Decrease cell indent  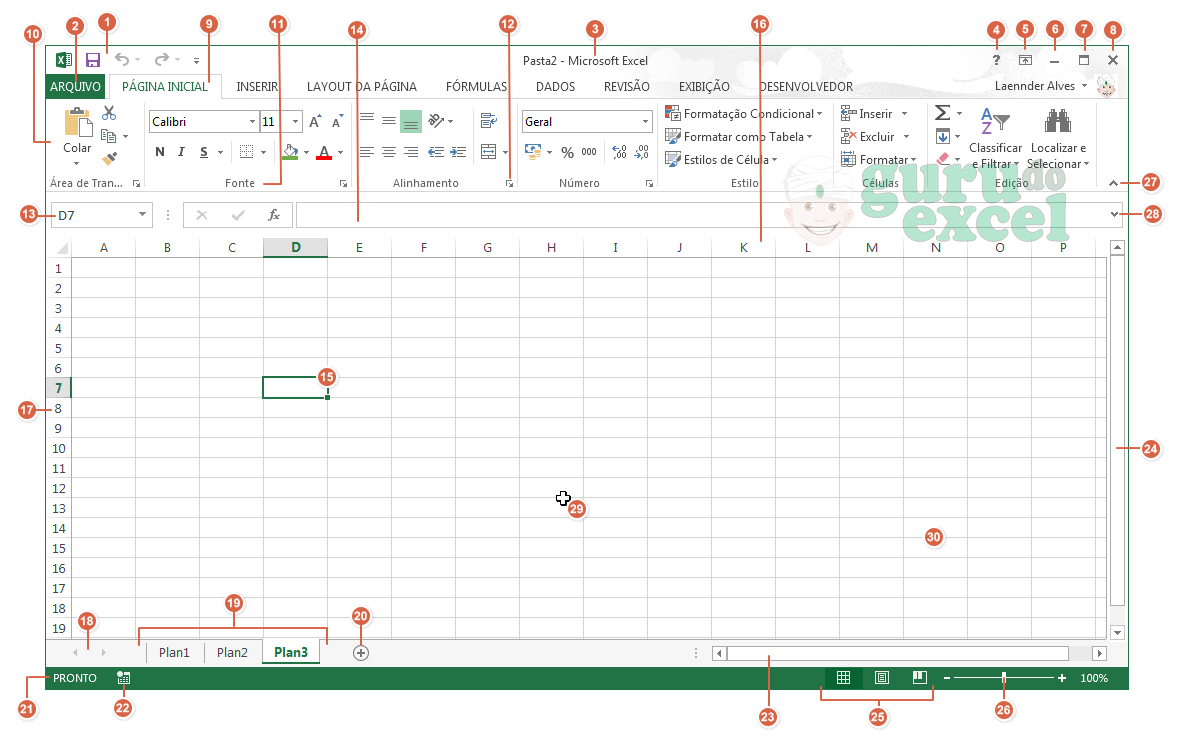click(436, 152)
